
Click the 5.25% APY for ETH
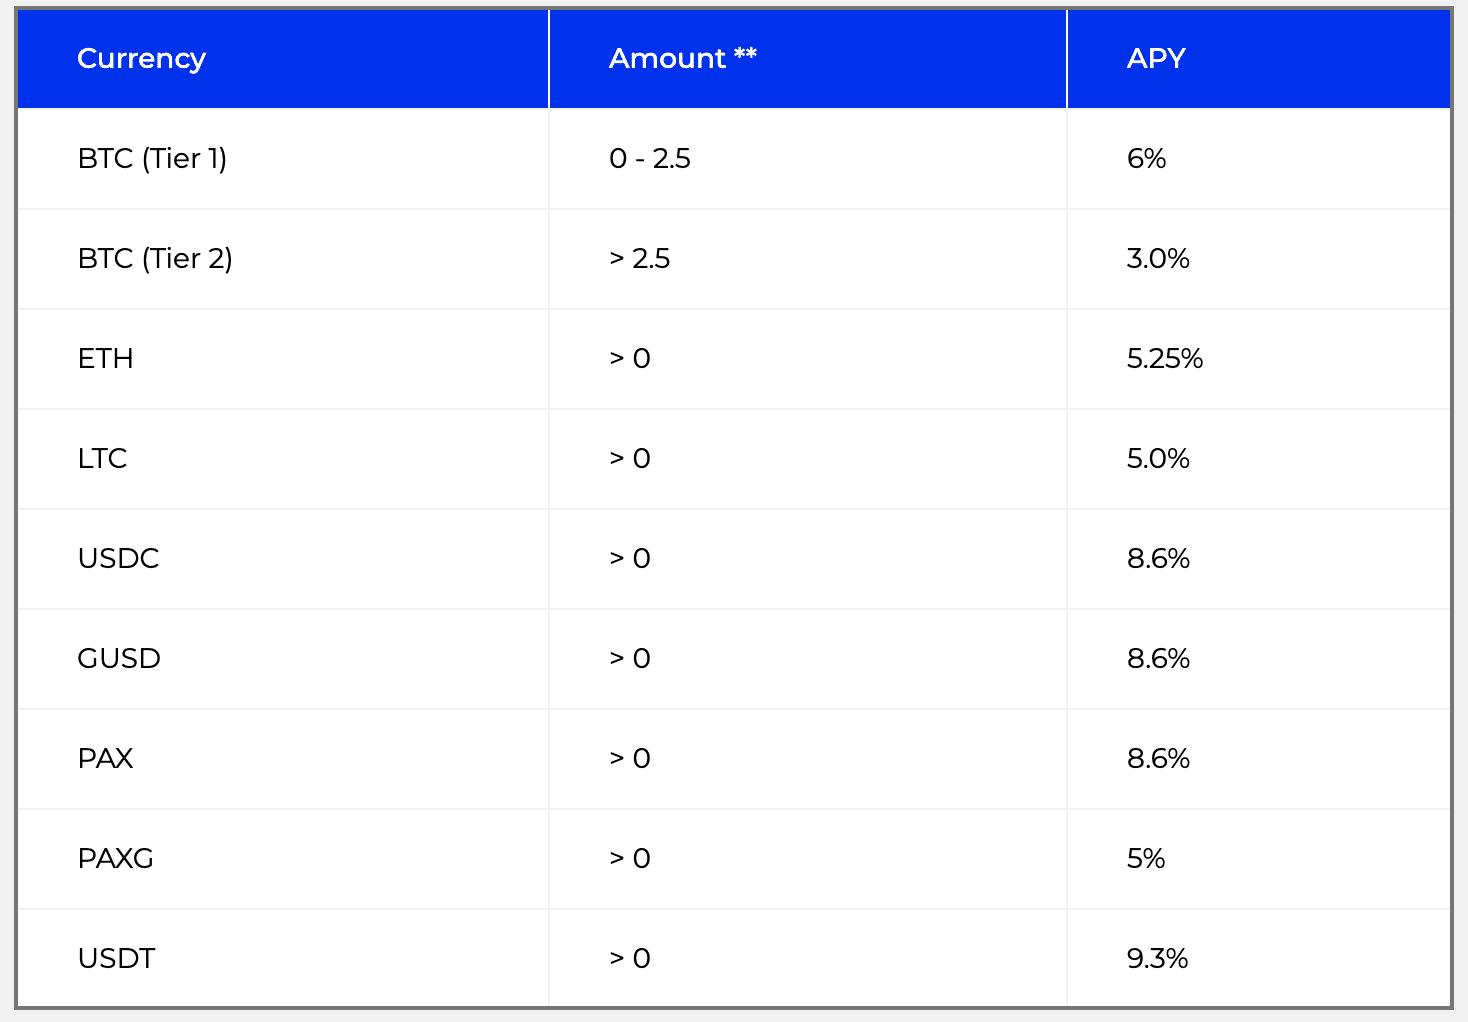pyautogui.click(x=1165, y=359)
